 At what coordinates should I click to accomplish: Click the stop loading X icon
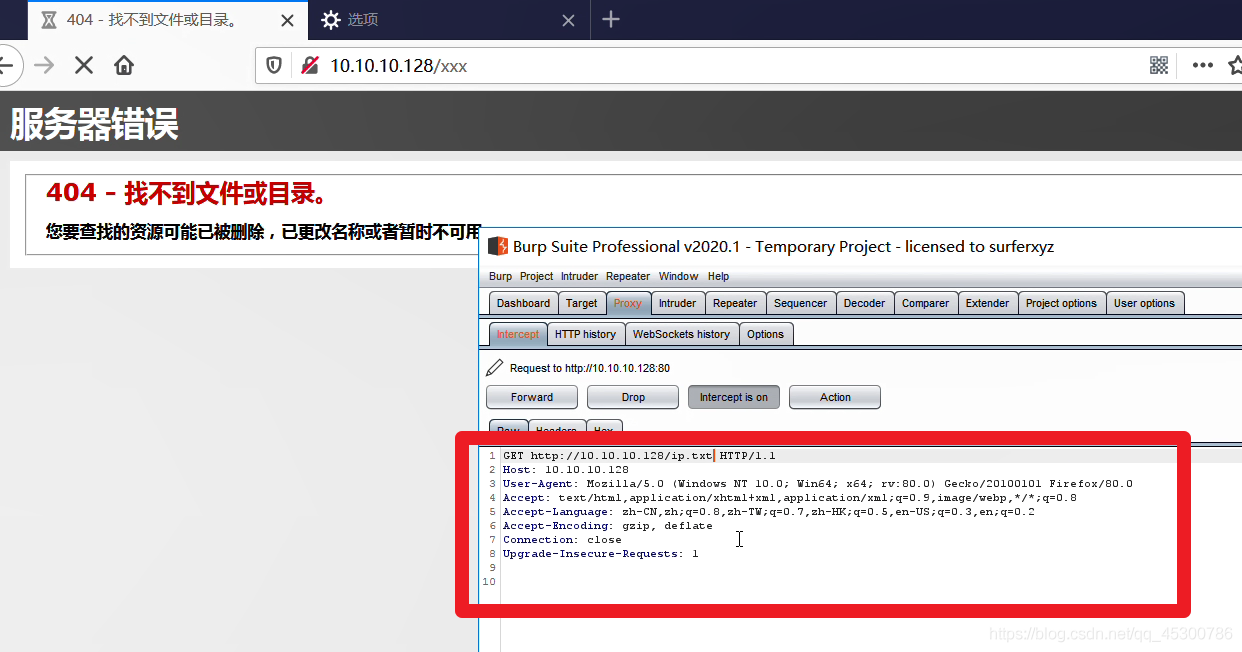click(84, 66)
